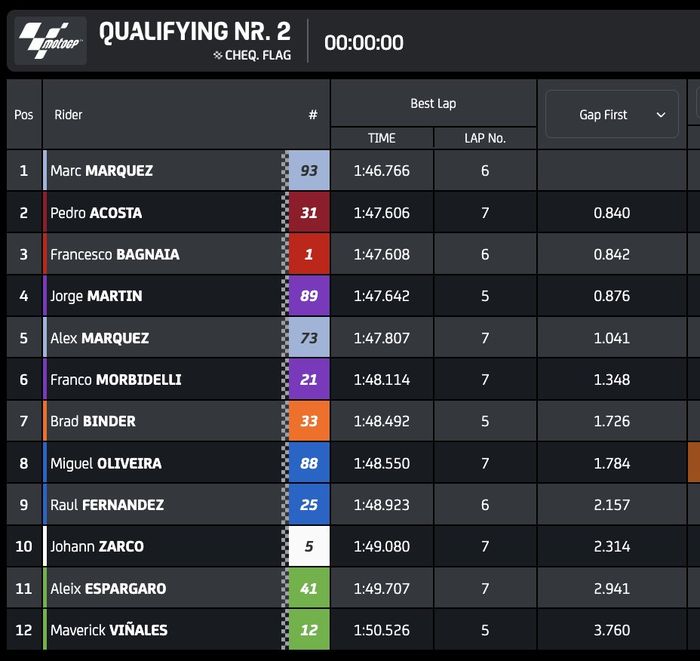This screenshot has width=700, height=661.
Task: Open the Gap First dropdown
Action: pyautogui.click(x=611, y=115)
